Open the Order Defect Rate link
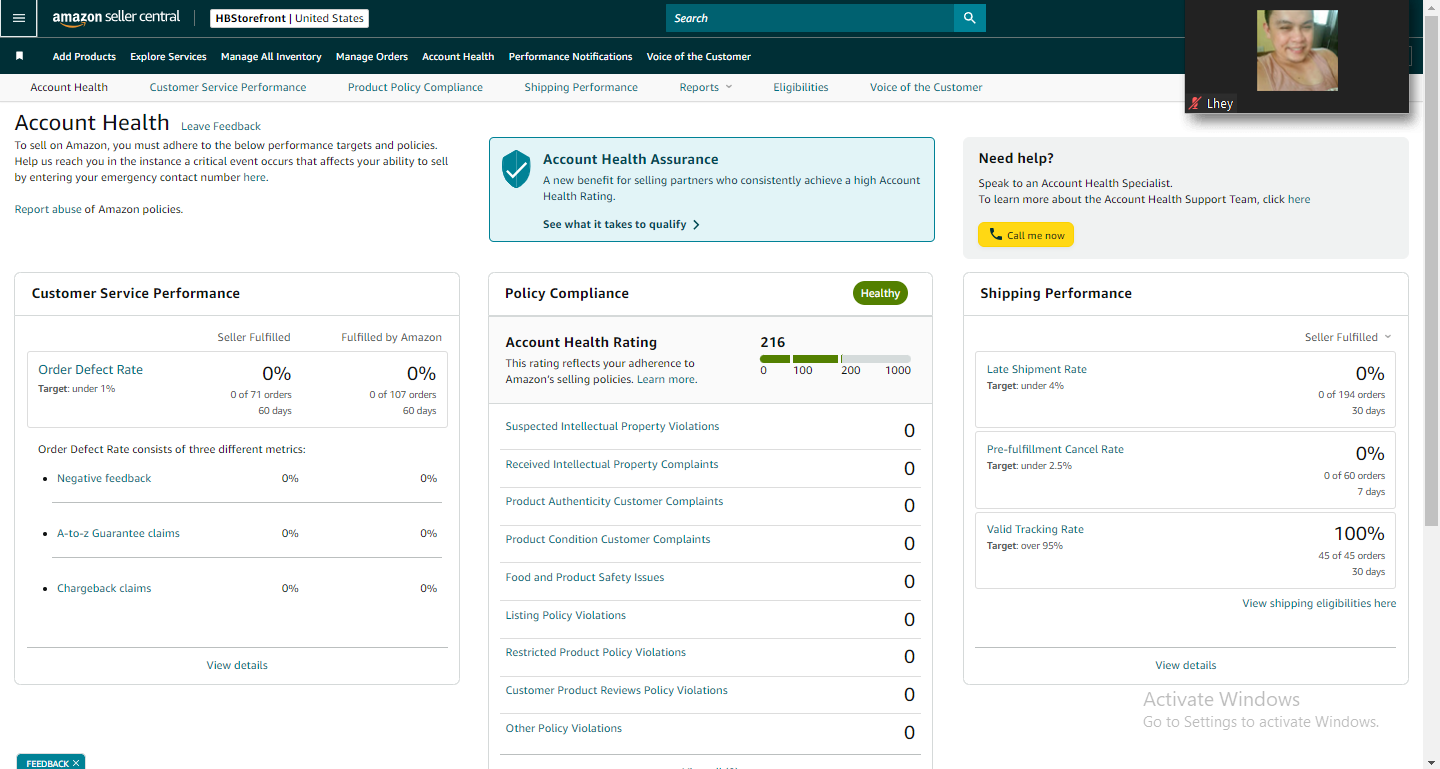This screenshot has height=769, width=1440. click(x=91, y=369)
